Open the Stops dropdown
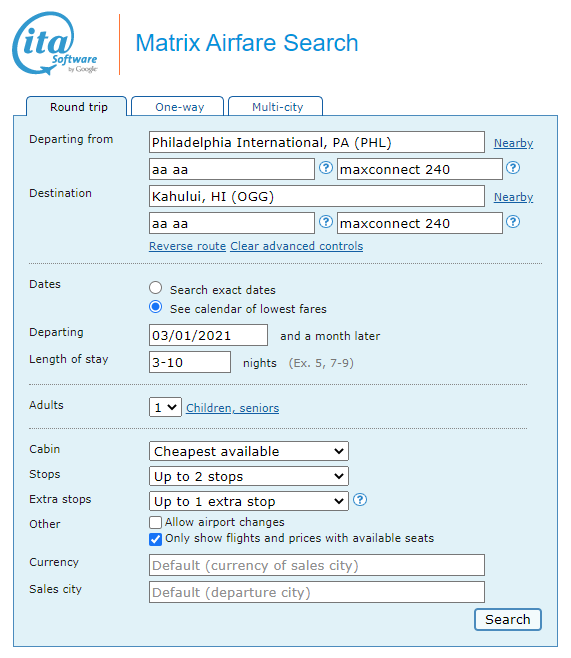The height and width of the screenshot is (658, 571). click(x=249, y=476)
